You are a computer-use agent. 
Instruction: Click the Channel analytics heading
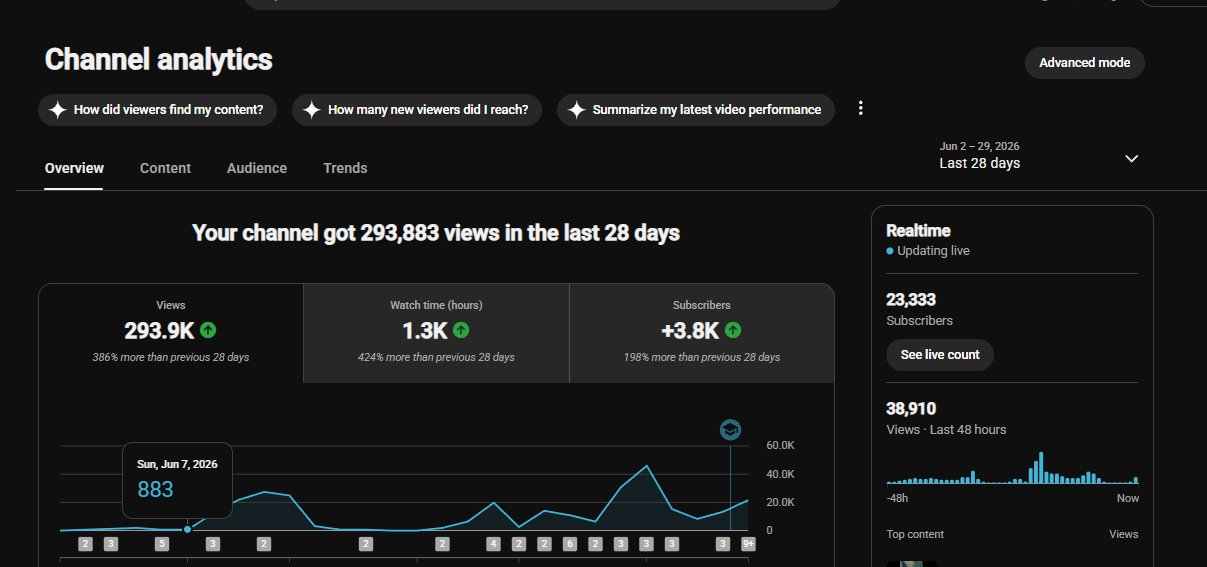point(159,59)
